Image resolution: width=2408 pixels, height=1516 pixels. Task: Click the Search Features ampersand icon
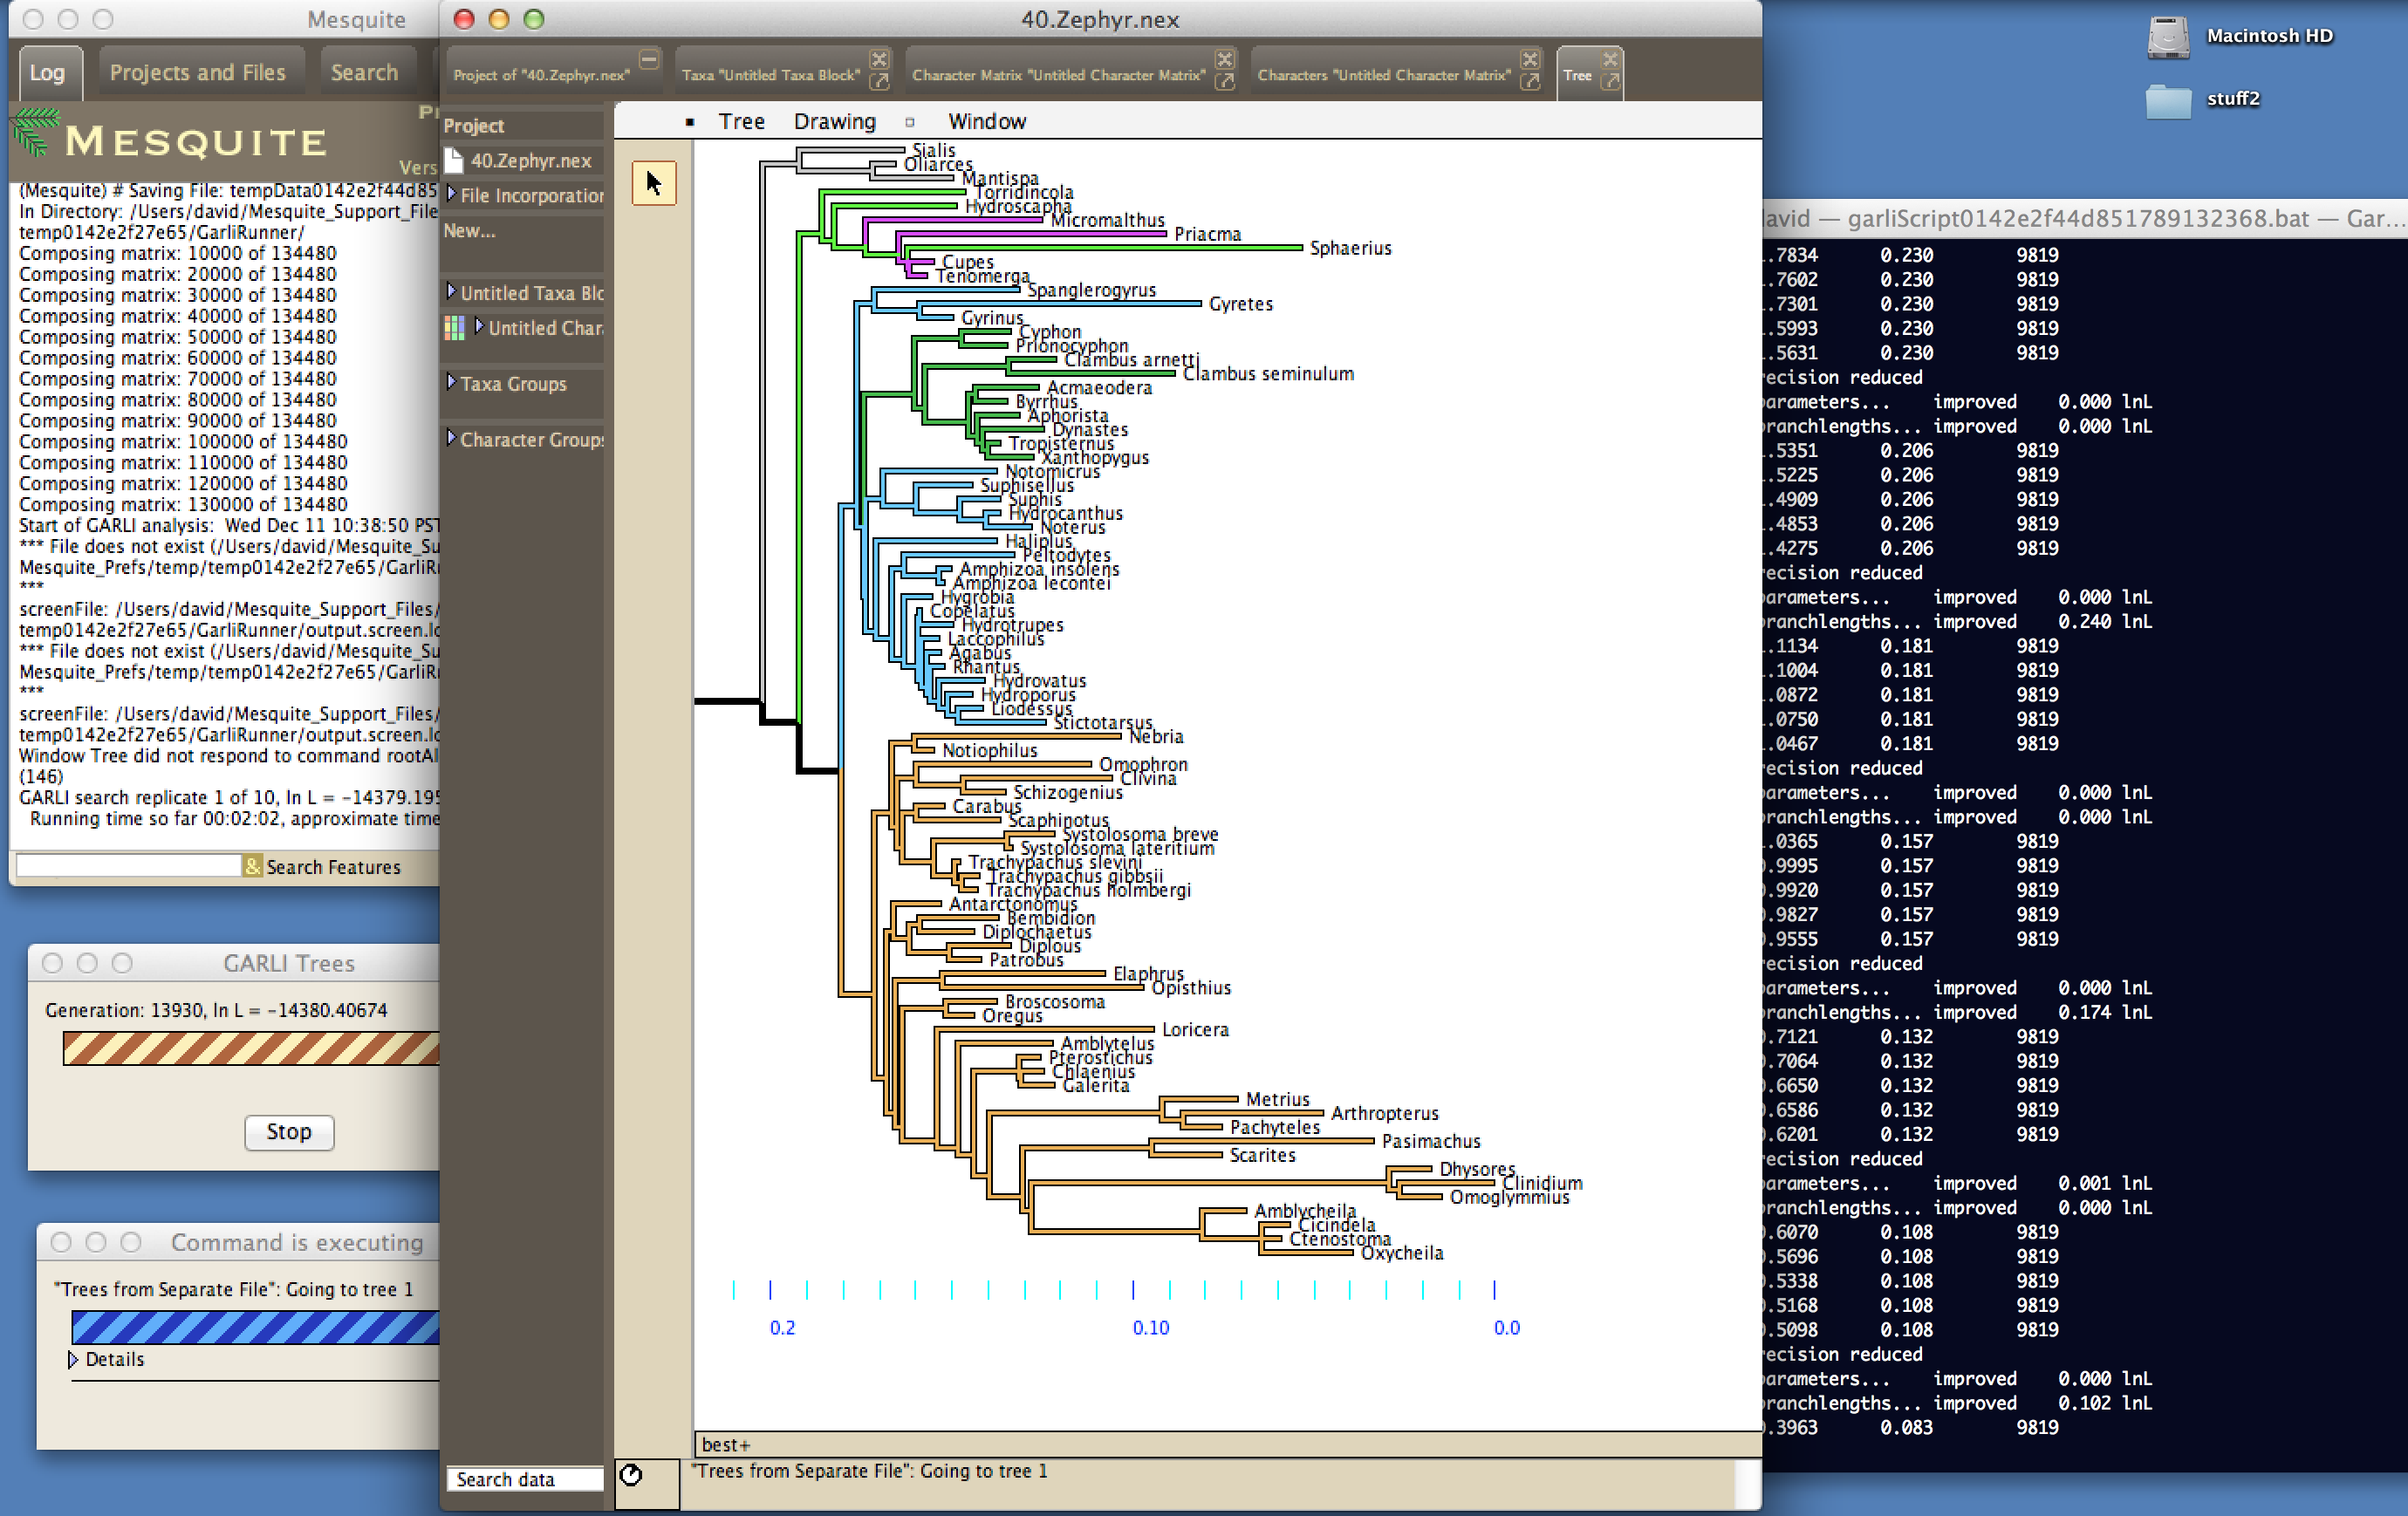tap(252, 866)
